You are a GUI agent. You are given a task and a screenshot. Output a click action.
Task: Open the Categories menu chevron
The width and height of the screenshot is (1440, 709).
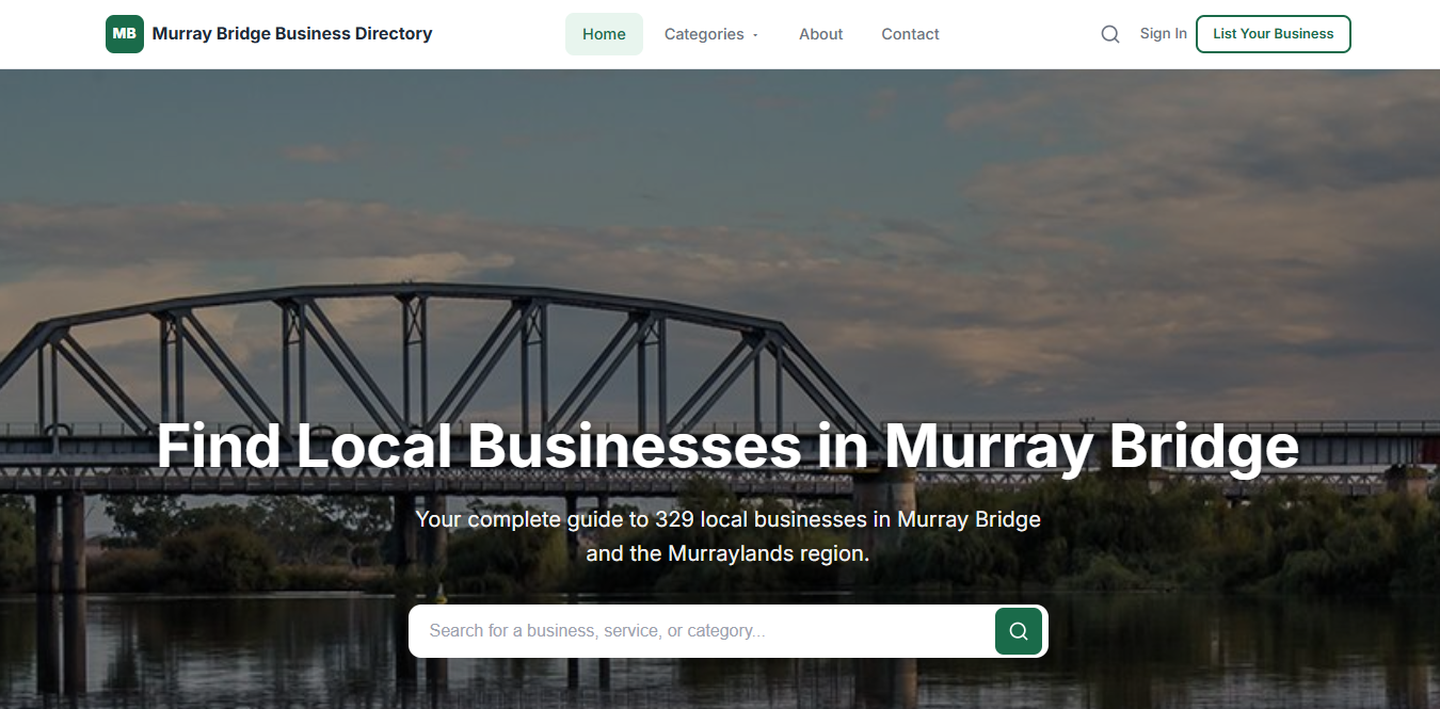coord(755,34)
